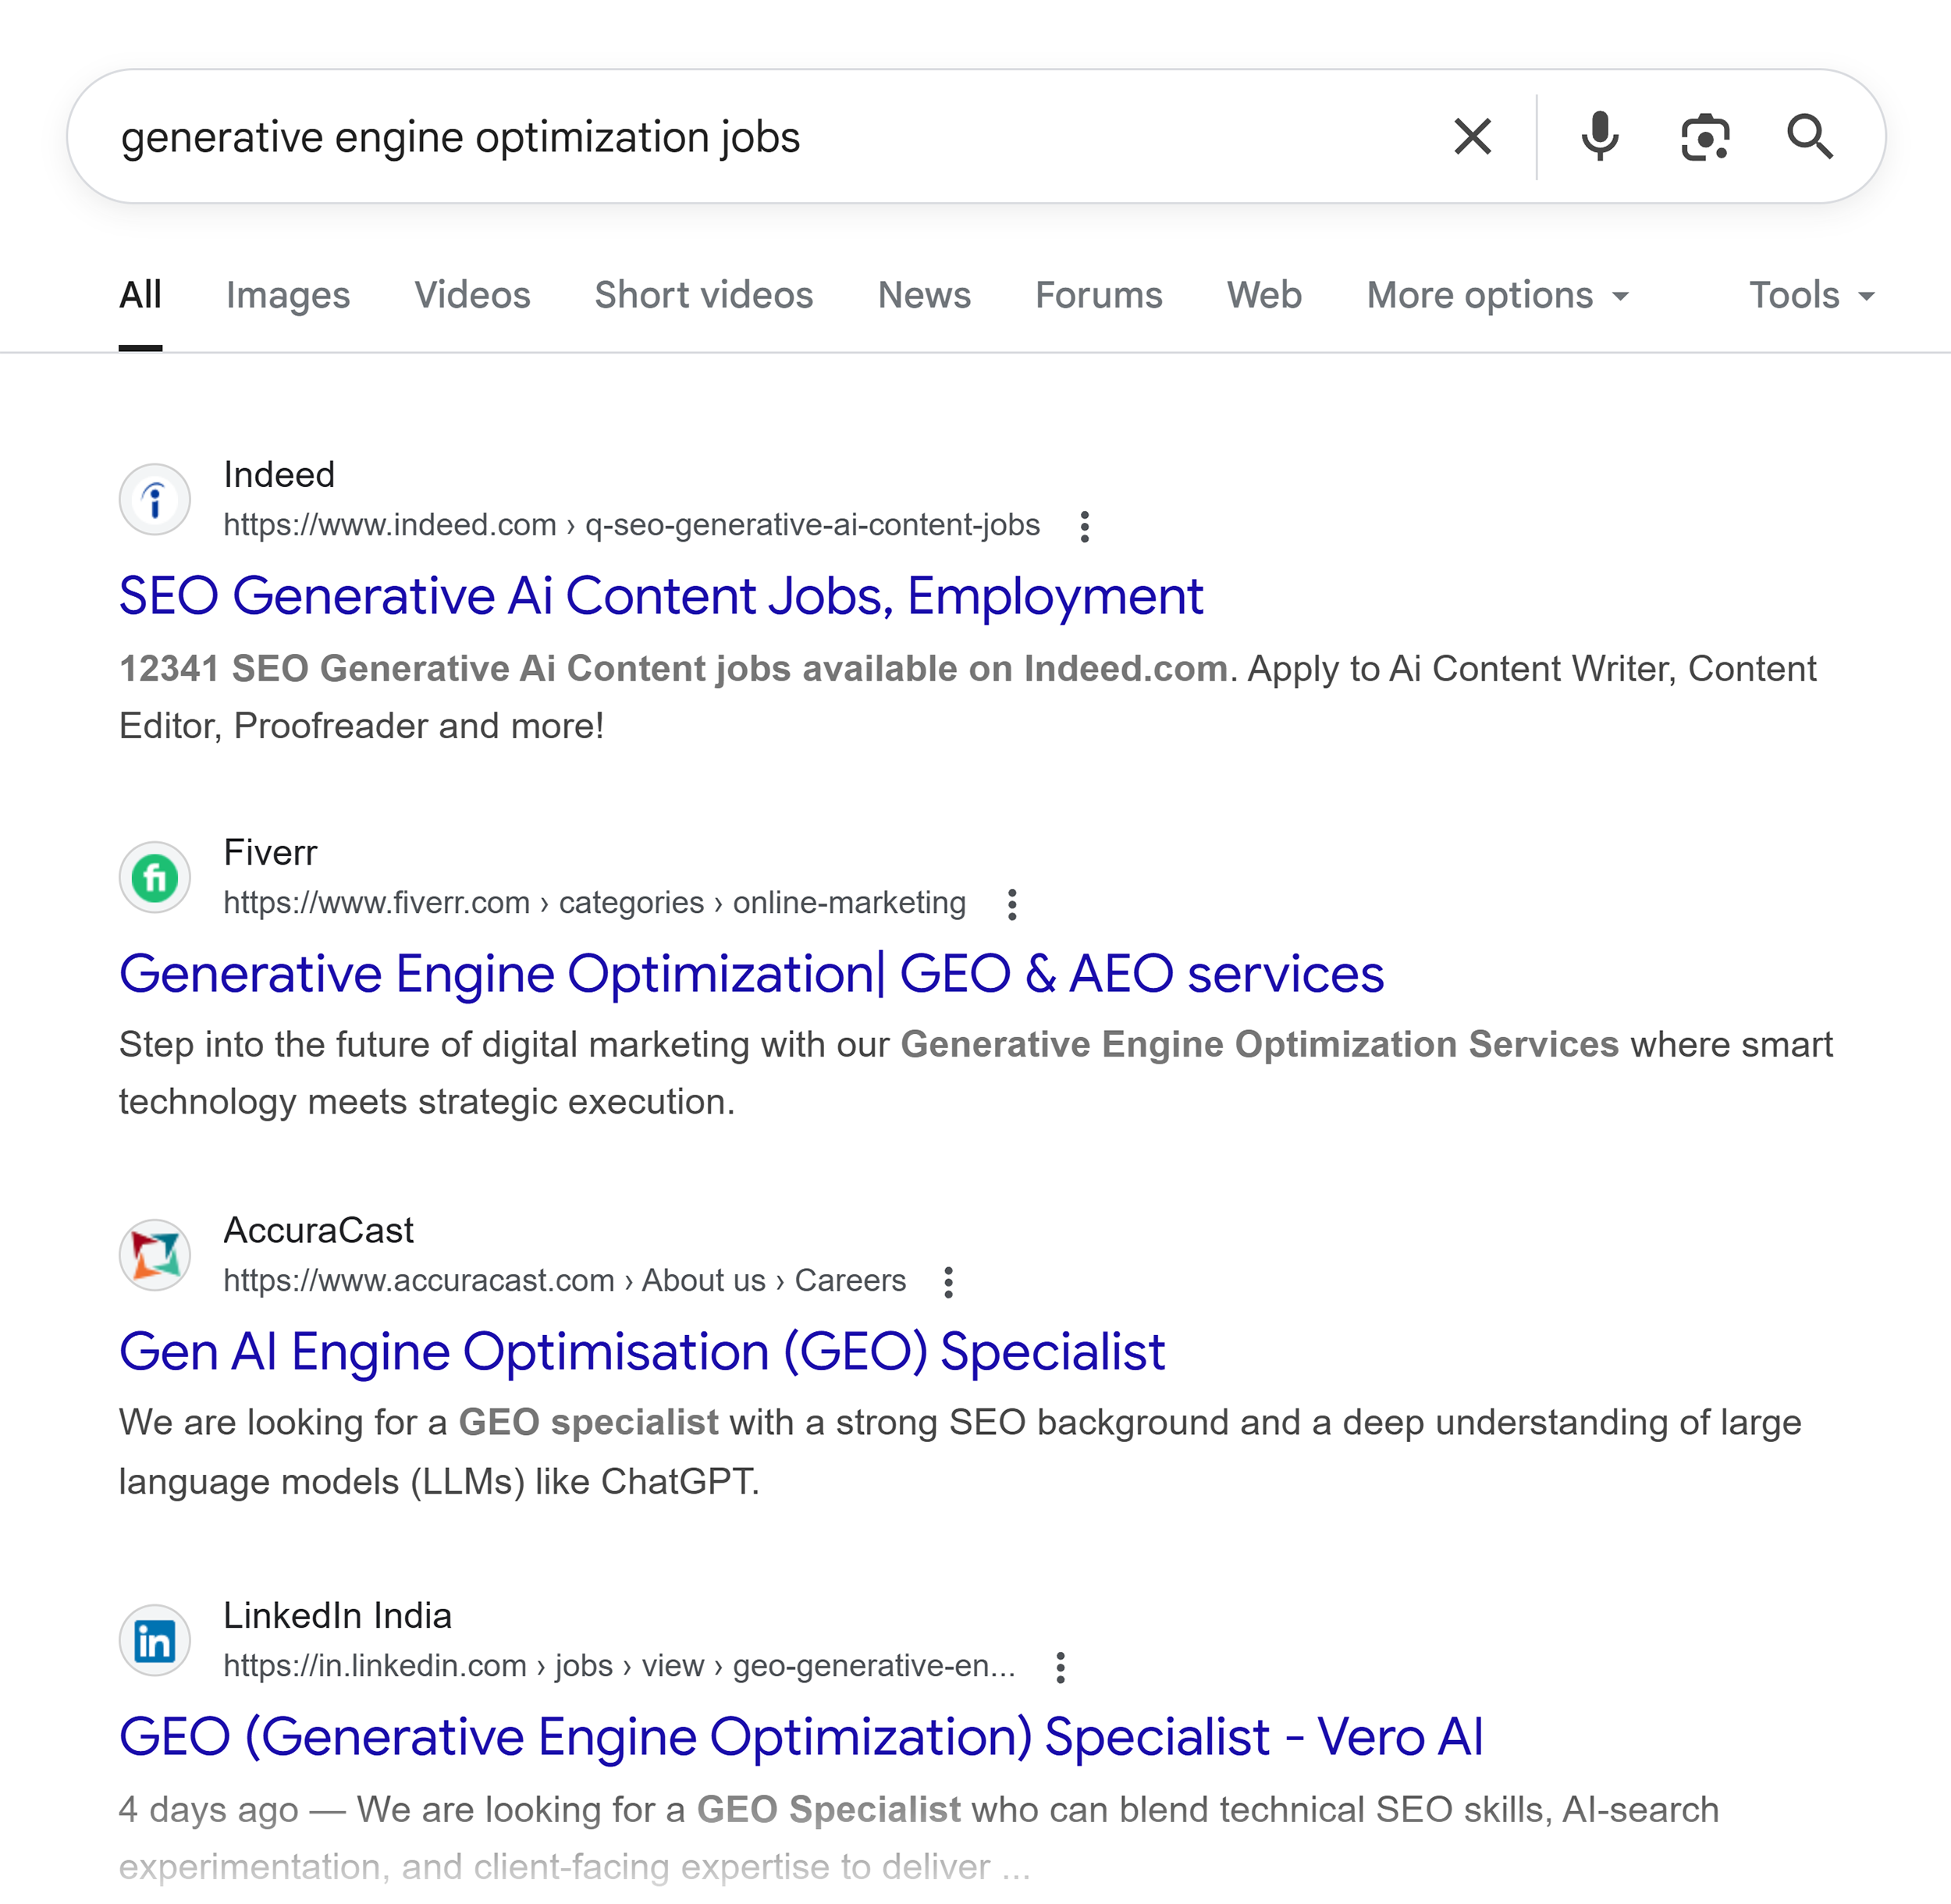
Task: Open Google Lens camera search
Action: [x=1704, y=136]
